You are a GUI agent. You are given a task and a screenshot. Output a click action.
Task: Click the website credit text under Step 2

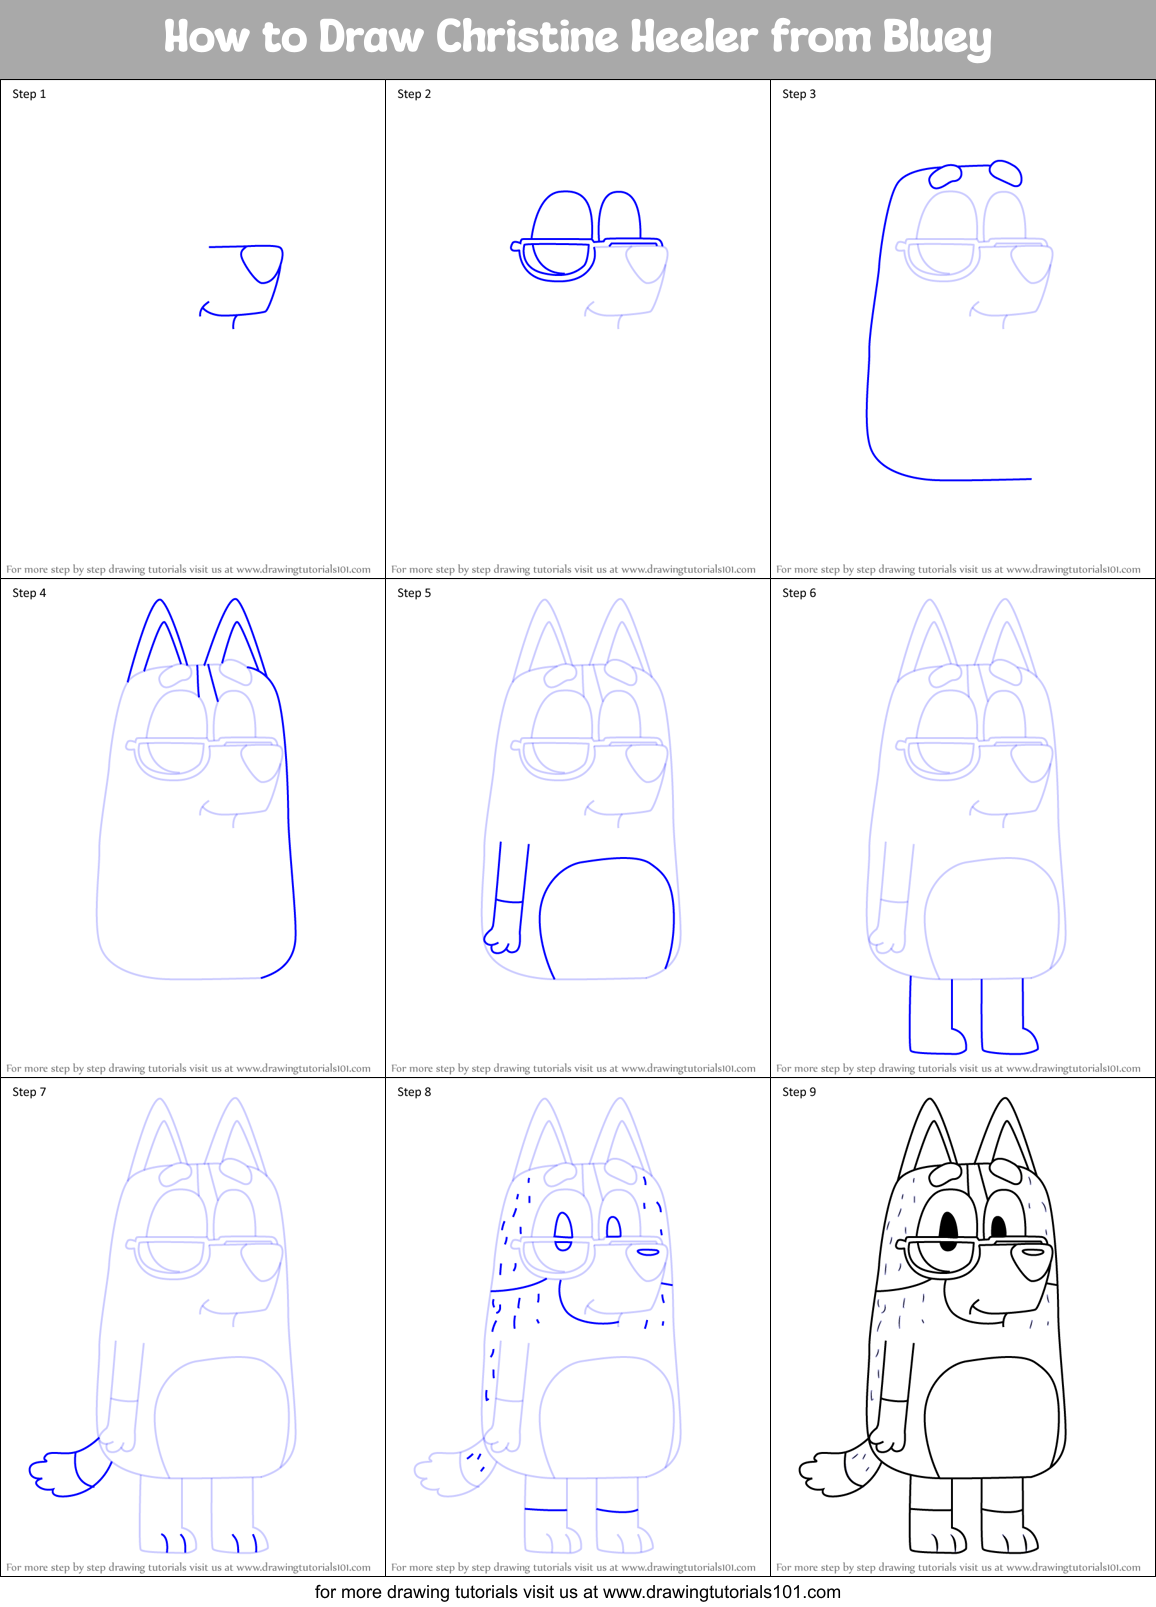tap(573, 569)
